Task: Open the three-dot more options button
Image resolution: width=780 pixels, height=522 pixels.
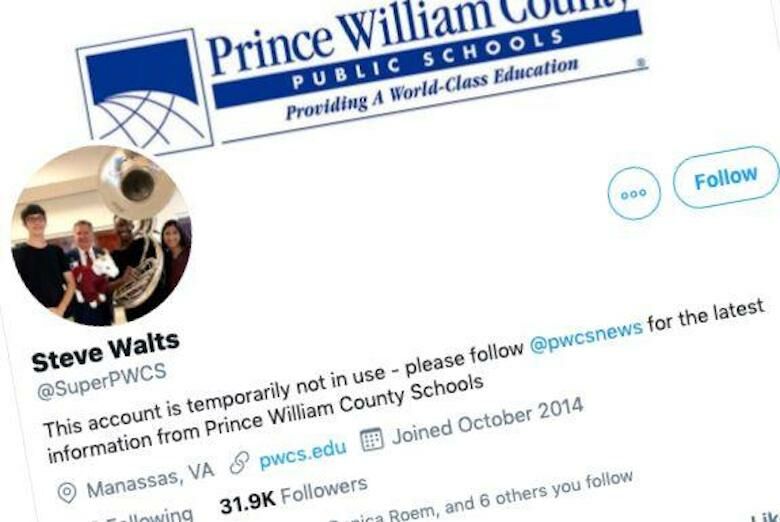Action: [x=634, y=194]
